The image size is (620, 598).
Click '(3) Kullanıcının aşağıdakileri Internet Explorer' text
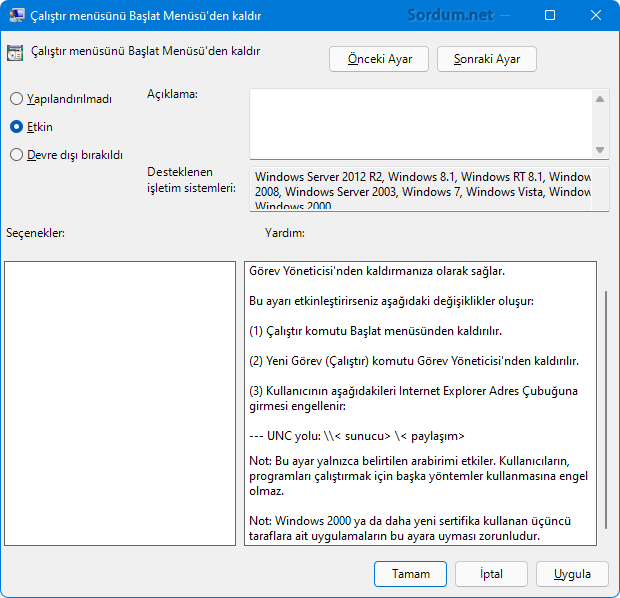point(413,398)
